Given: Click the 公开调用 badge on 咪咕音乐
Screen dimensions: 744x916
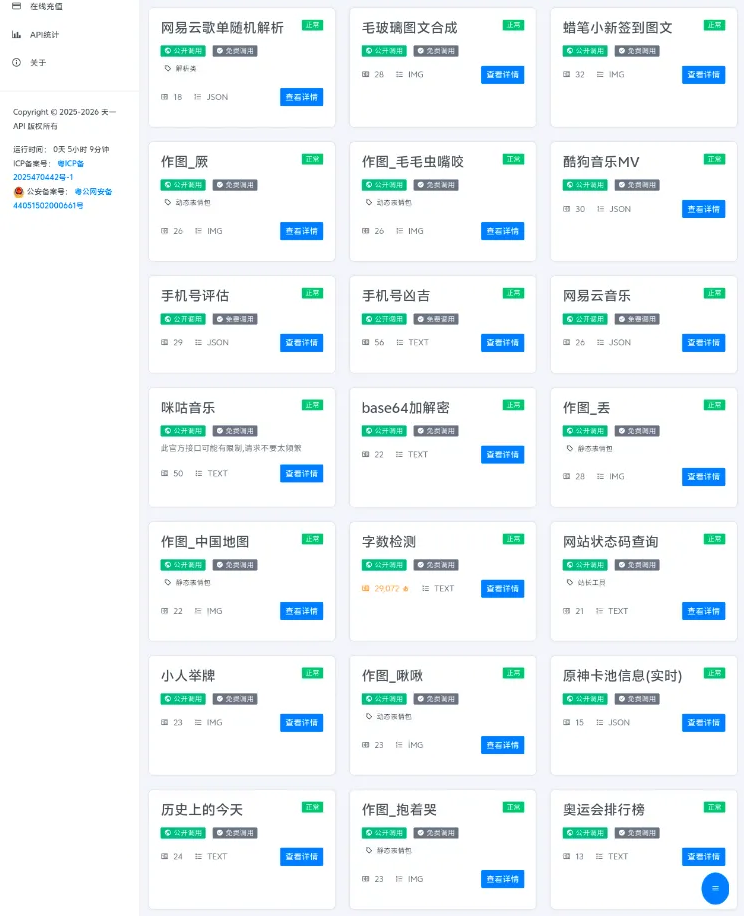Looking at the screenshot, I should (183, 431).
